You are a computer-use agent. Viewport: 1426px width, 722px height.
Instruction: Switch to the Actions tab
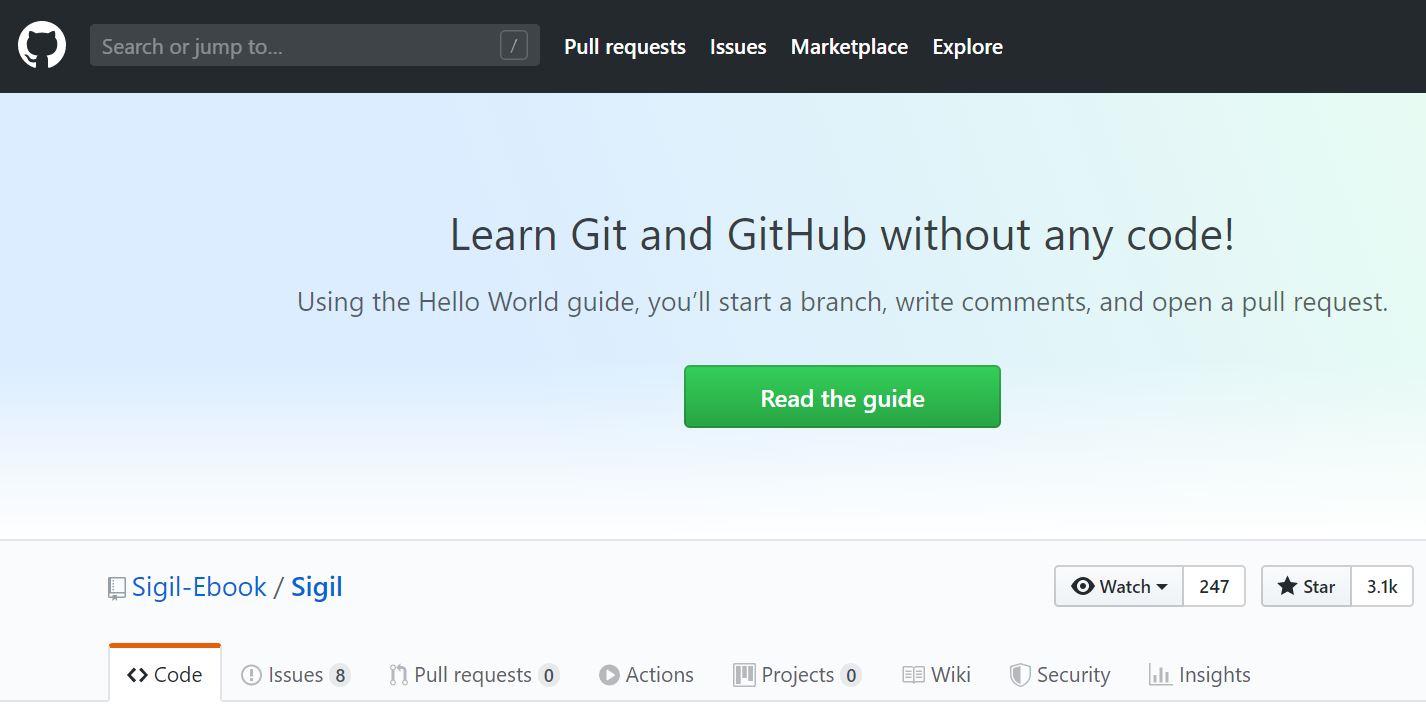pos(646,675)
